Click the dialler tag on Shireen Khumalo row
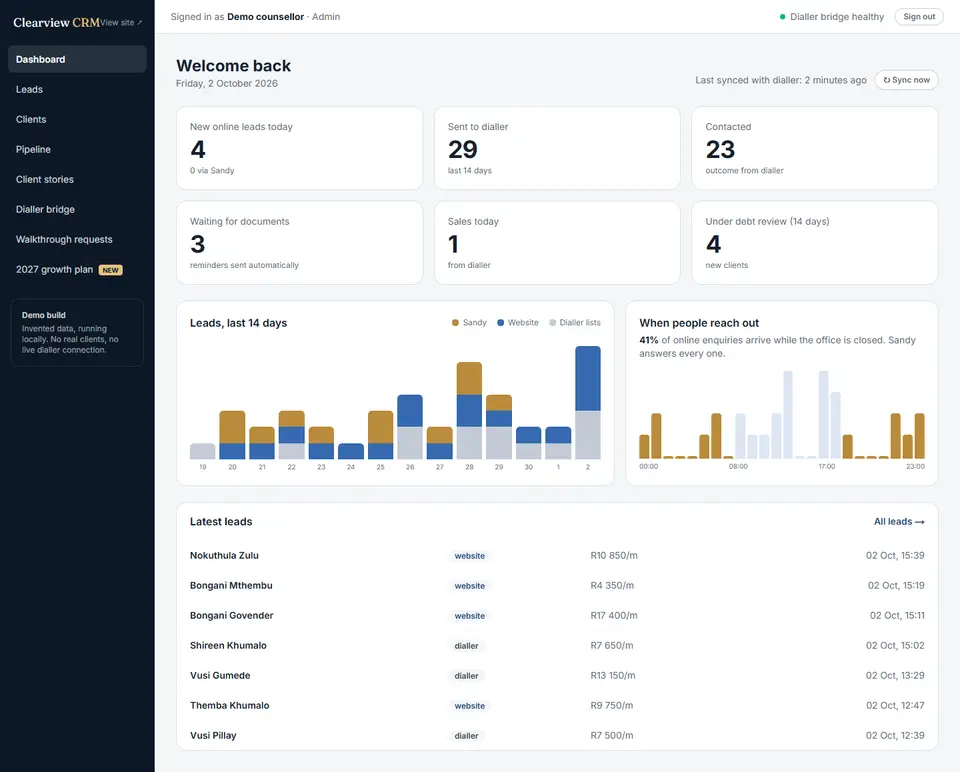 [467, 646]
